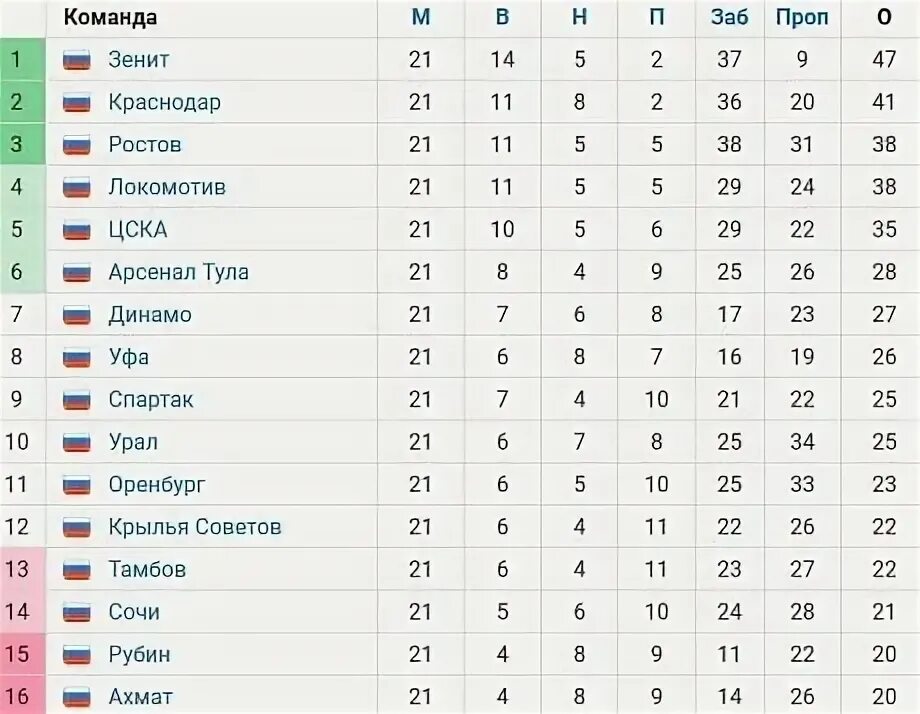Screen dimensions: 920x714
Task: Click the flag icon beside Ахмат
Action: (77, 697)
